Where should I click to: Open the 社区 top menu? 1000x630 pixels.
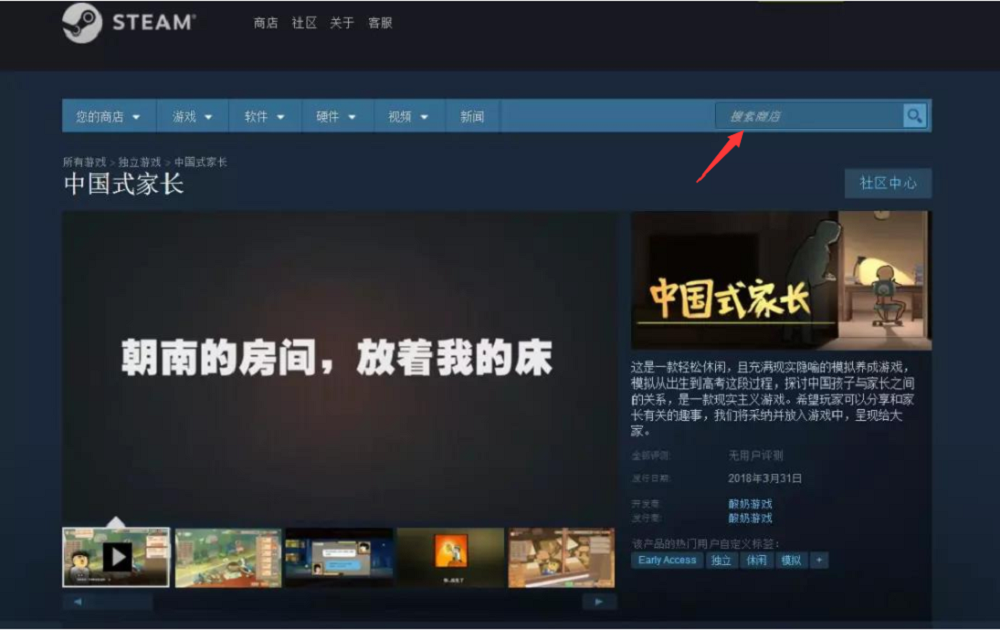(x=304, y=23)
